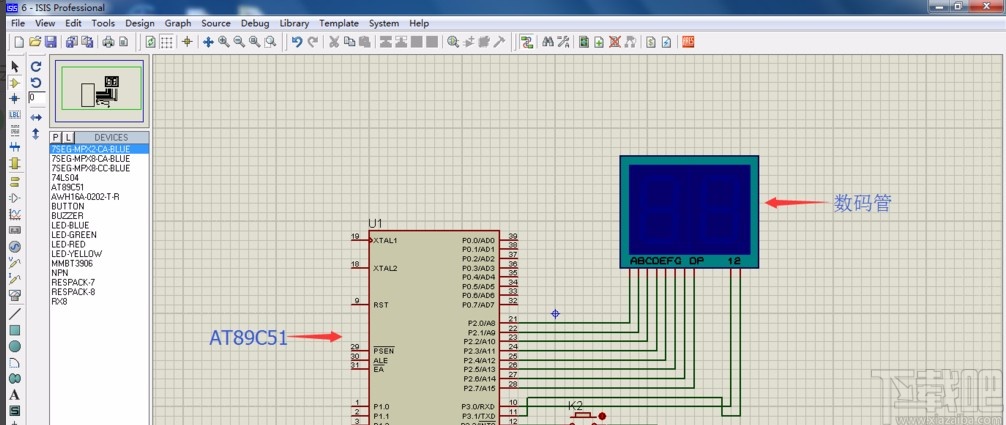This screenshot has height=425, width=1006.
Task: Copy selection to clipboard
Action: click(349, 42)
